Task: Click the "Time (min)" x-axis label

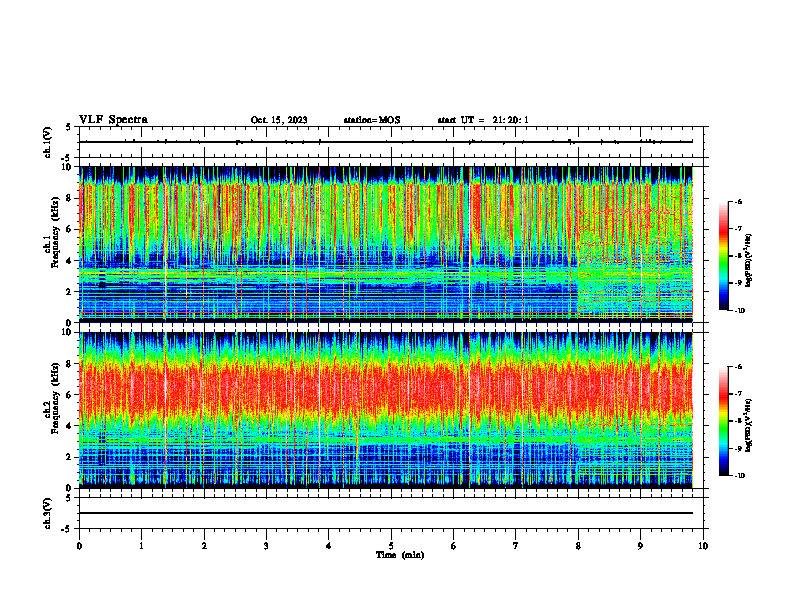Action: 400,555
